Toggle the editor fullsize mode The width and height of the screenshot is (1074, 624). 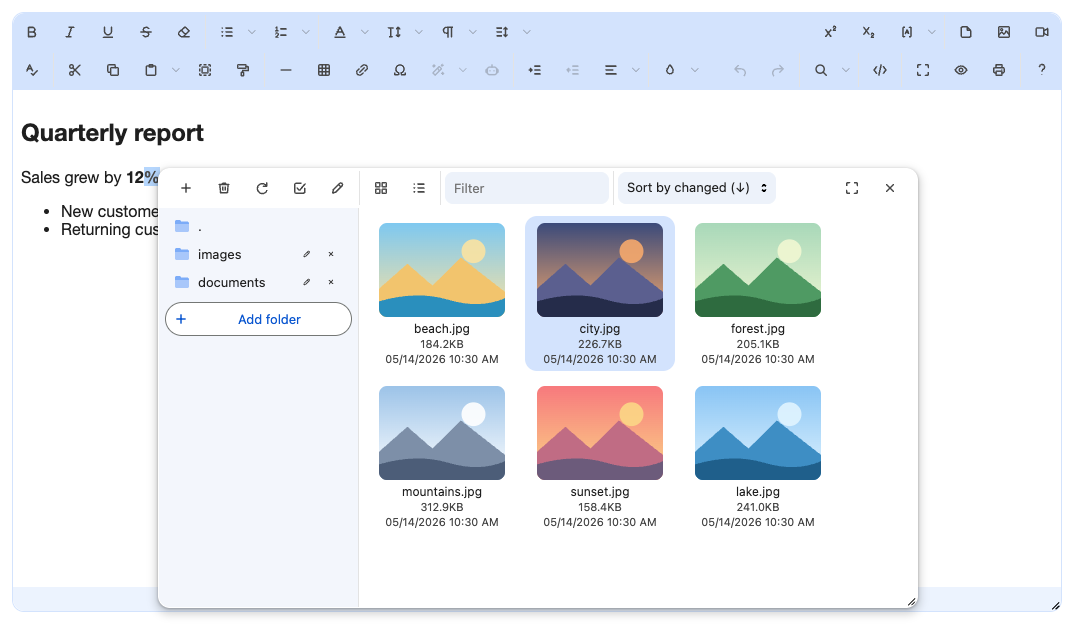[923, 70]
